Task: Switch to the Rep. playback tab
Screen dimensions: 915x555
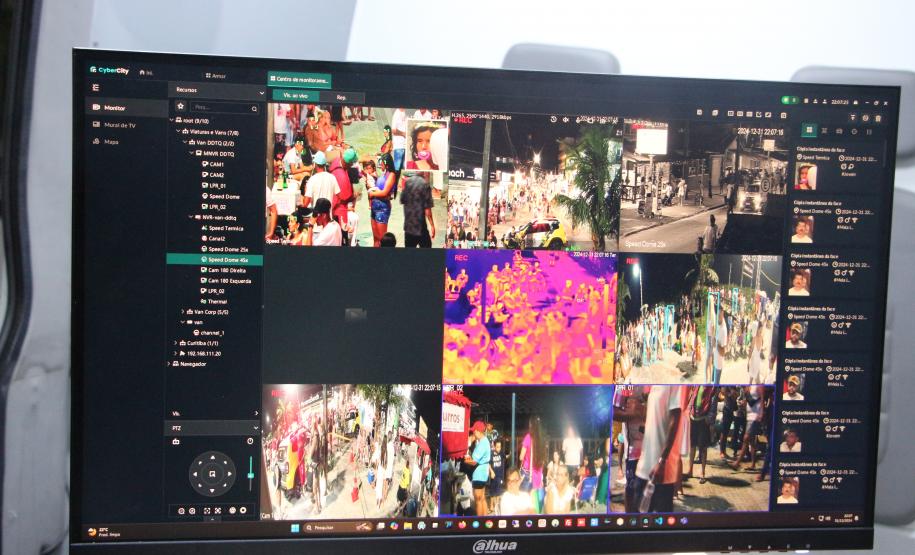Action: (x=341, y=97)
